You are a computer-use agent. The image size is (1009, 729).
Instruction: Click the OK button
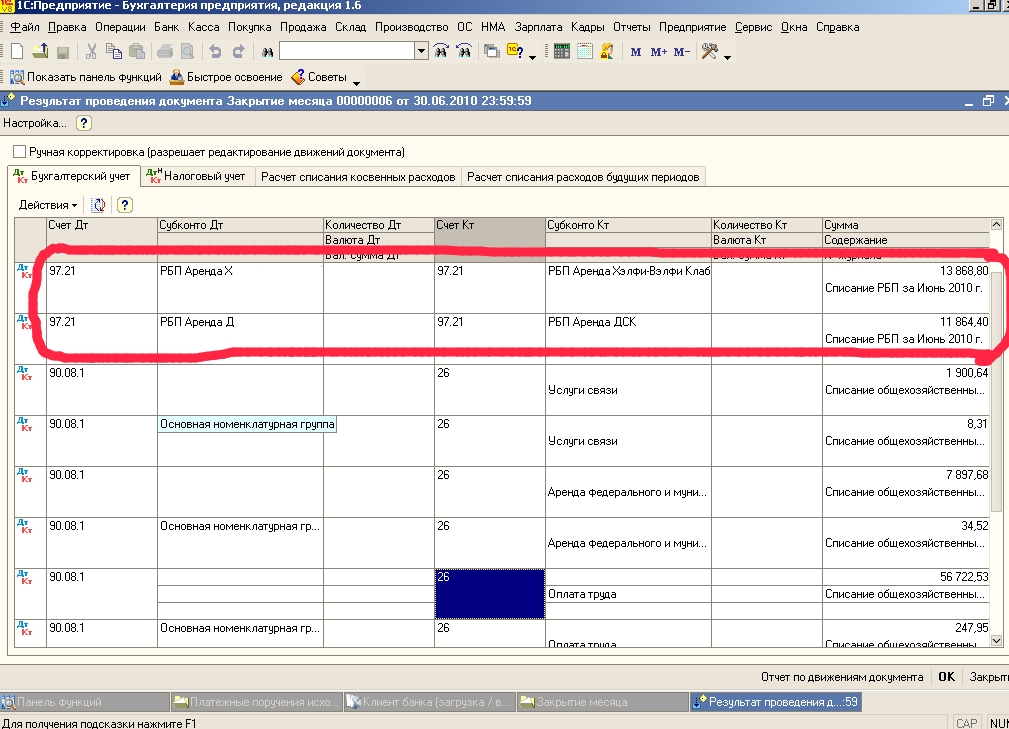click(945, 677)
